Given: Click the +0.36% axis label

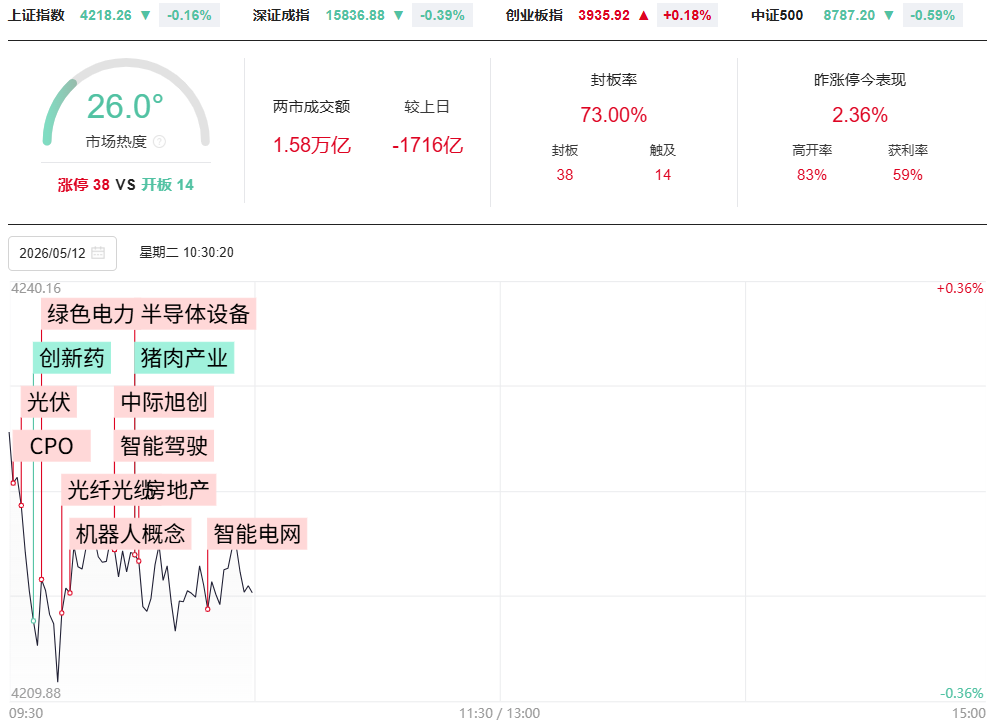Looking at the screenshot, I should 959,288.
